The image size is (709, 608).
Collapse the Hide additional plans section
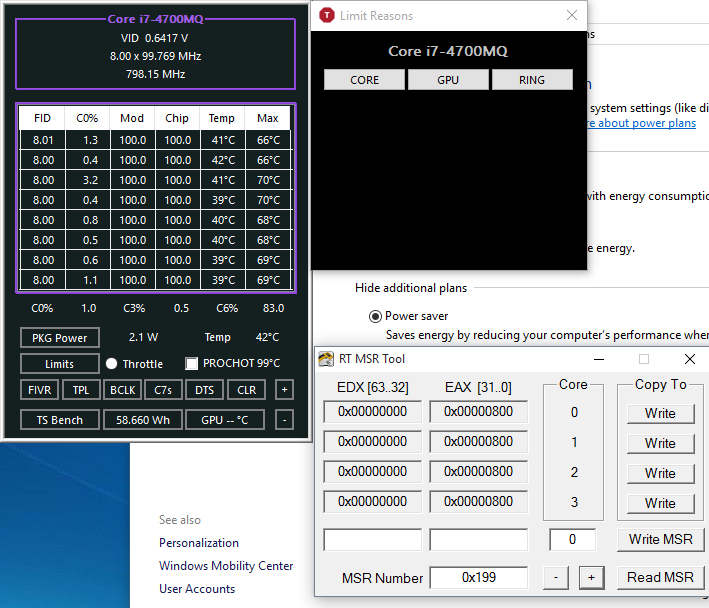[x=410, y=288]
